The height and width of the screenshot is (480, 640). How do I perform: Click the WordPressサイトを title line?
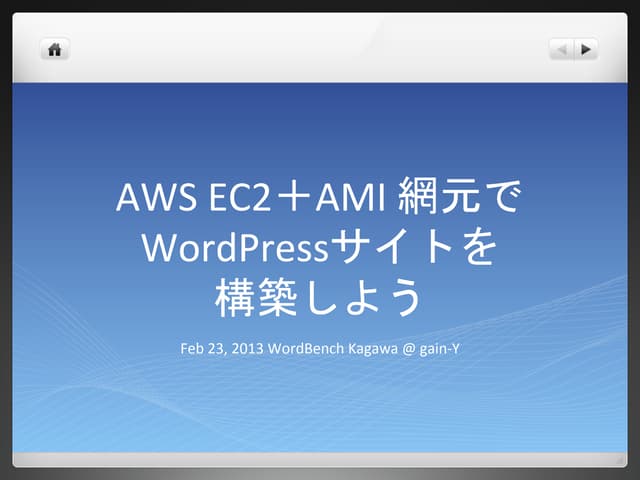tap(319, 246)
